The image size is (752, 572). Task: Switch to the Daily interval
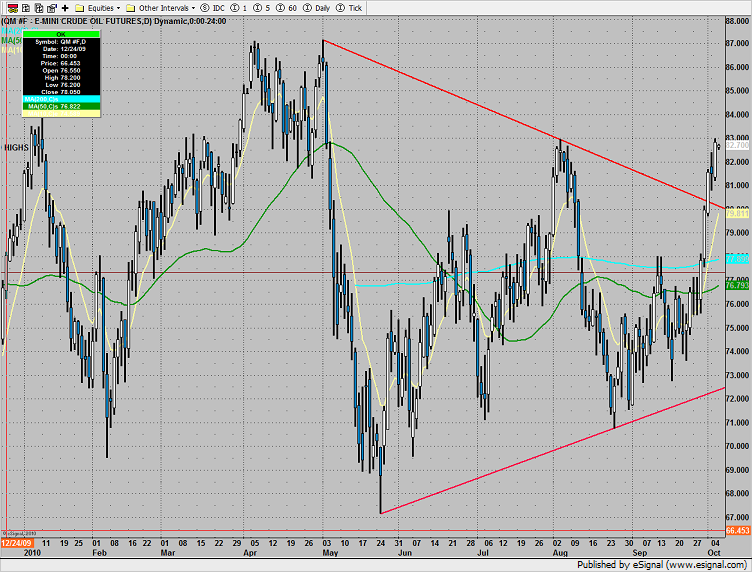[316, 8]
